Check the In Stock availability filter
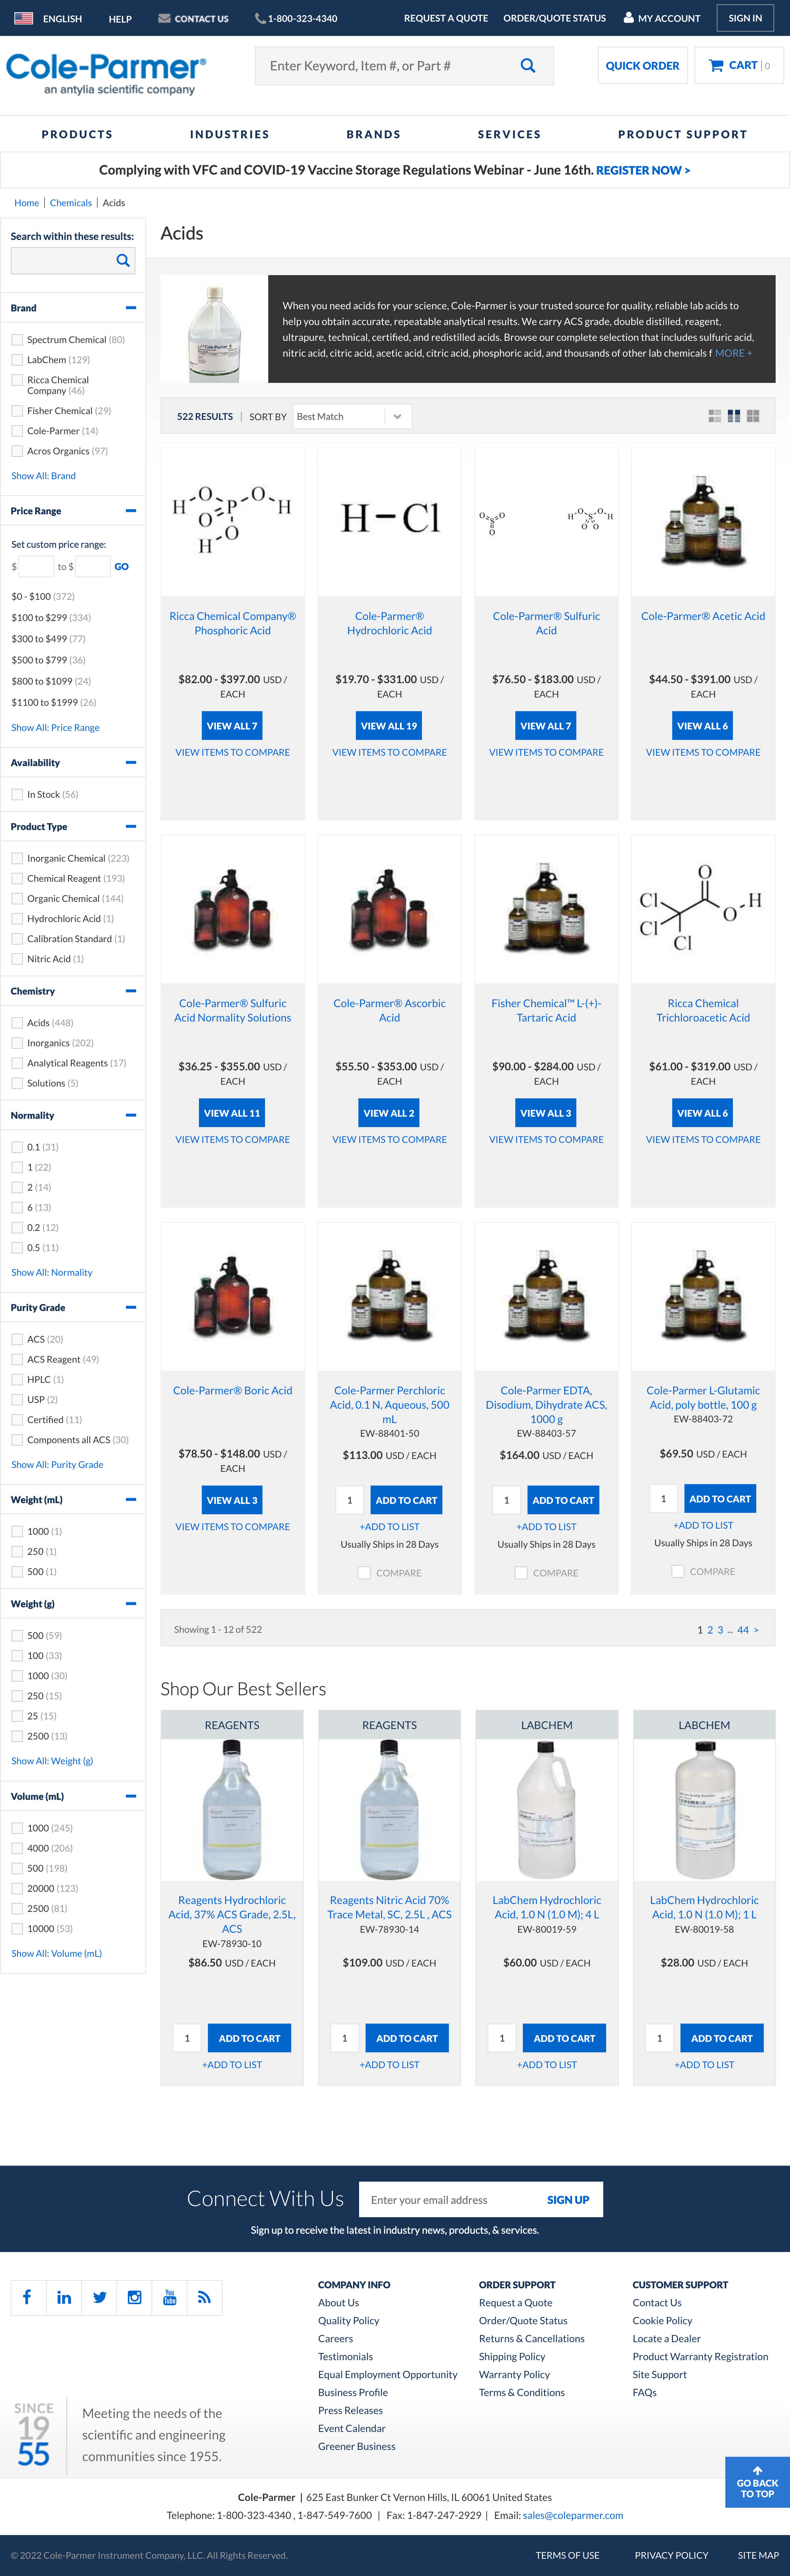Viewport: 790px width, 2576px height. point(17,794)
